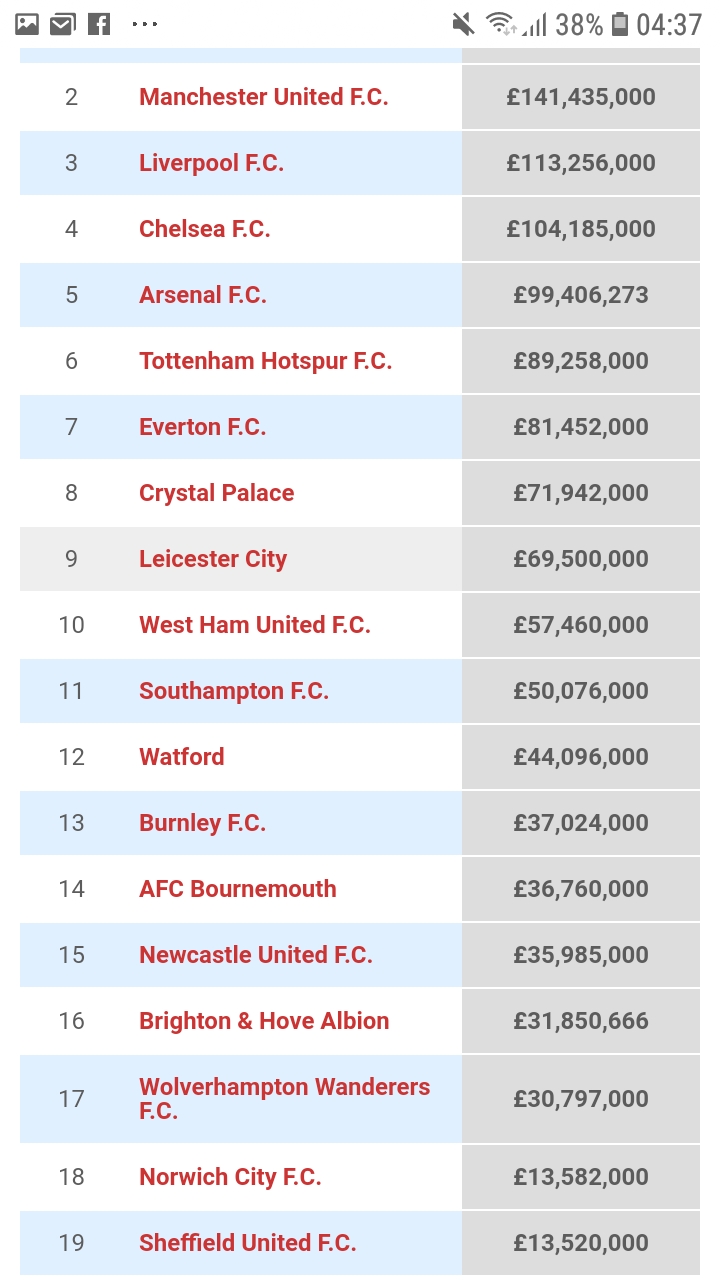720x1280 pixels.
Task: Tap the £141,435,000 value cell
Action: point(580,97)
